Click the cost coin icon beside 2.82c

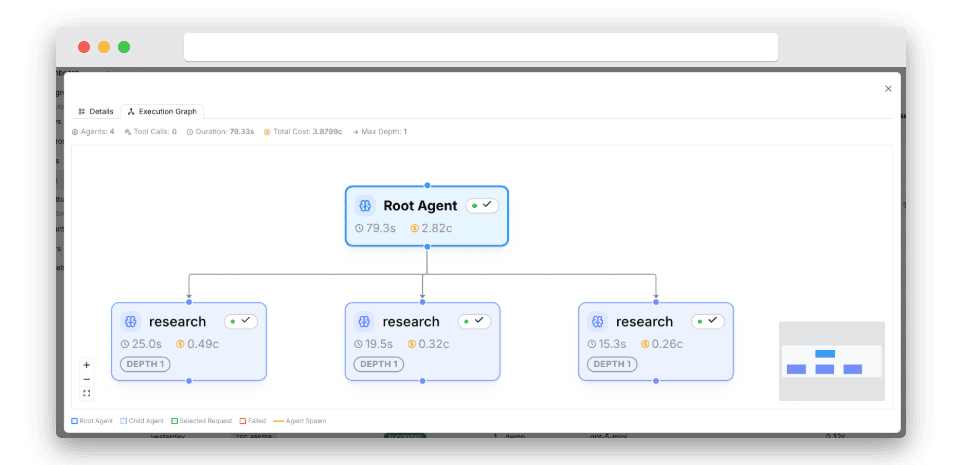[414, 229]
